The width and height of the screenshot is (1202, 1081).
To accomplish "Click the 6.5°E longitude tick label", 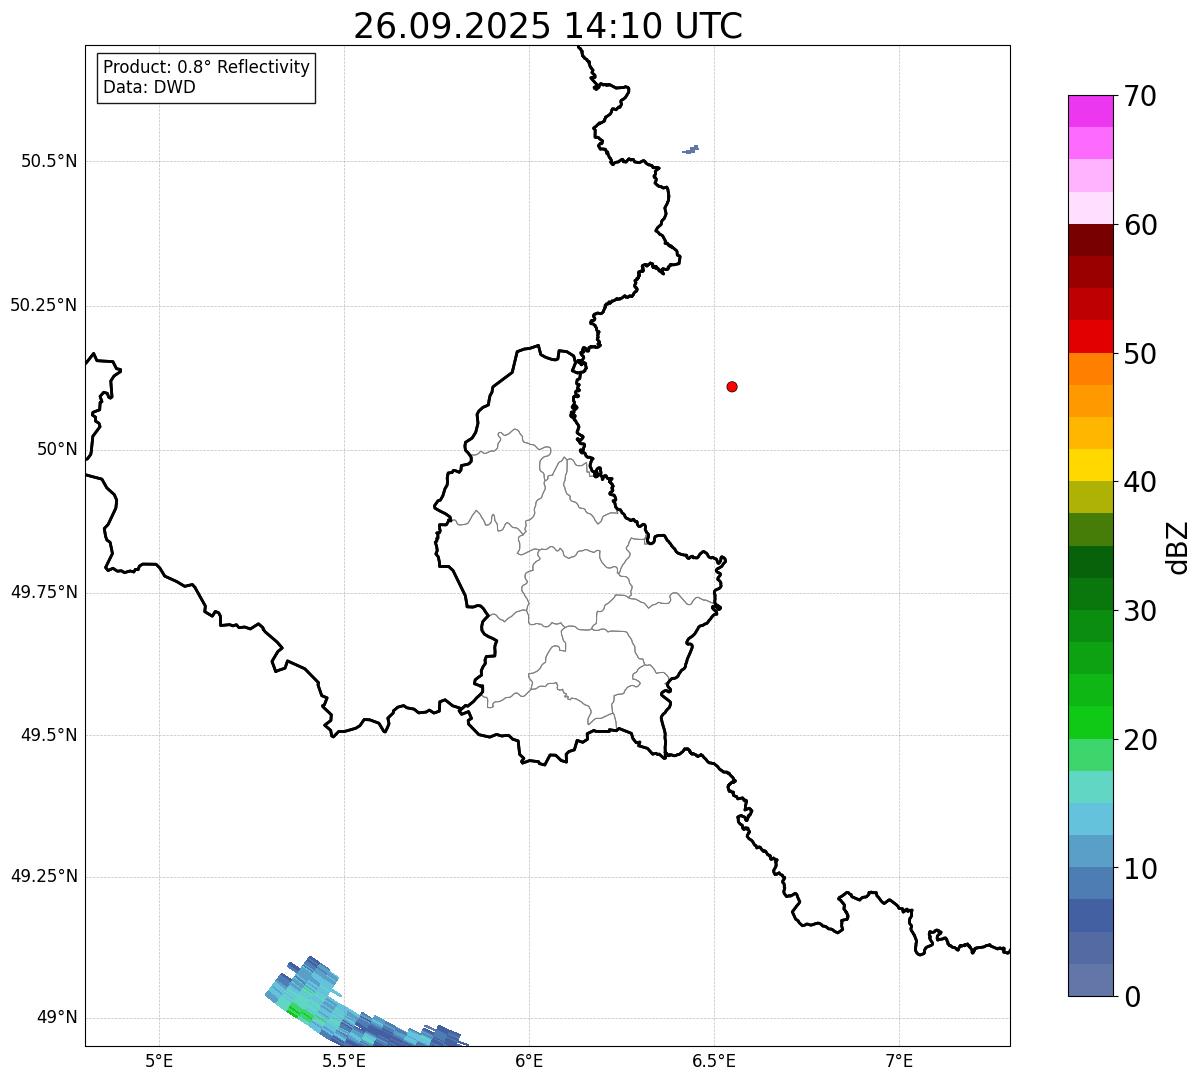I will (714, 1060).
